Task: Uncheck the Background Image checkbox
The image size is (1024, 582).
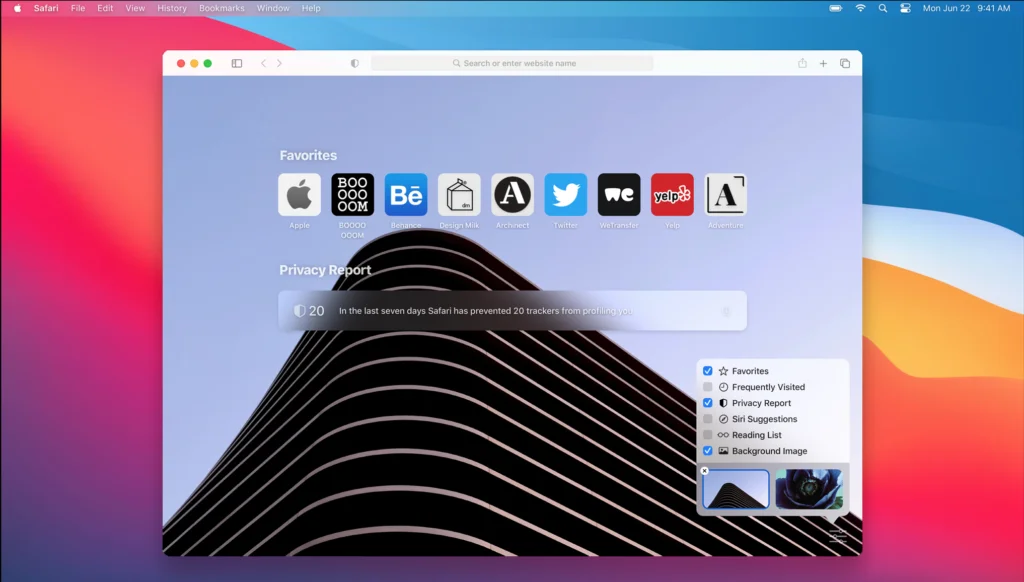Action: pos(708,451)
